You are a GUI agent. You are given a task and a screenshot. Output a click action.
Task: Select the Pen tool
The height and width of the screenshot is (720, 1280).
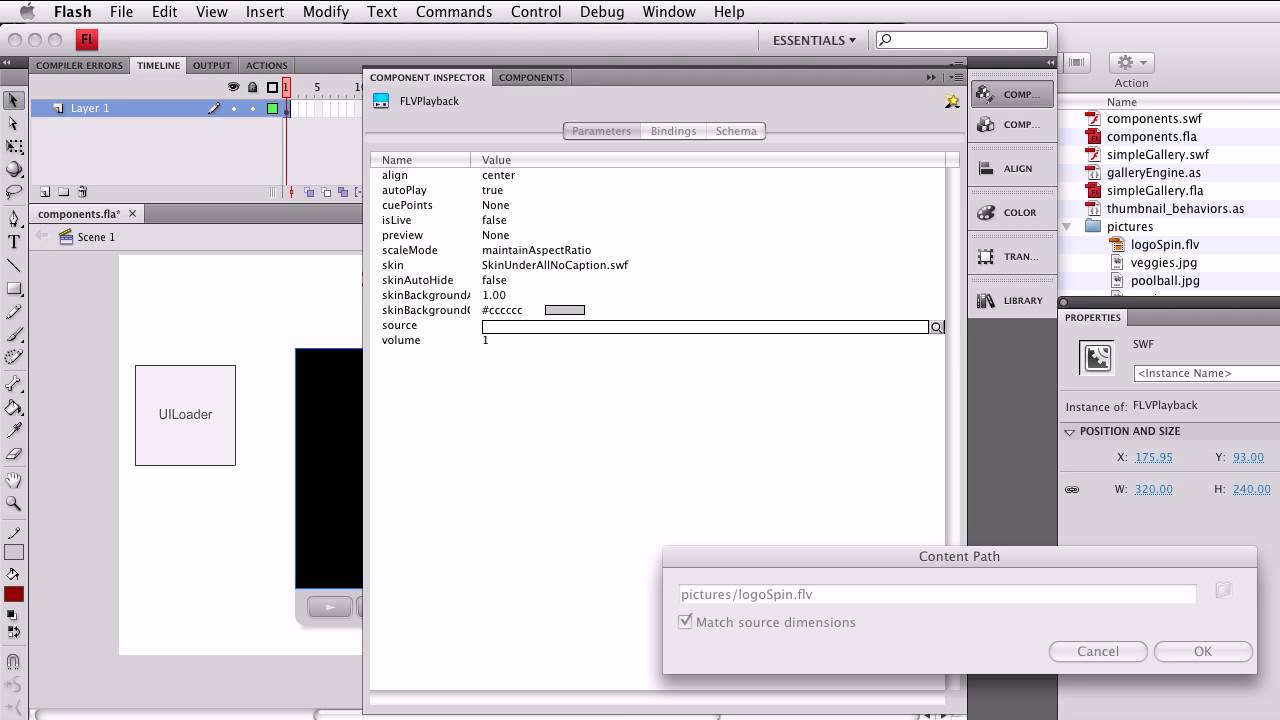14,218
